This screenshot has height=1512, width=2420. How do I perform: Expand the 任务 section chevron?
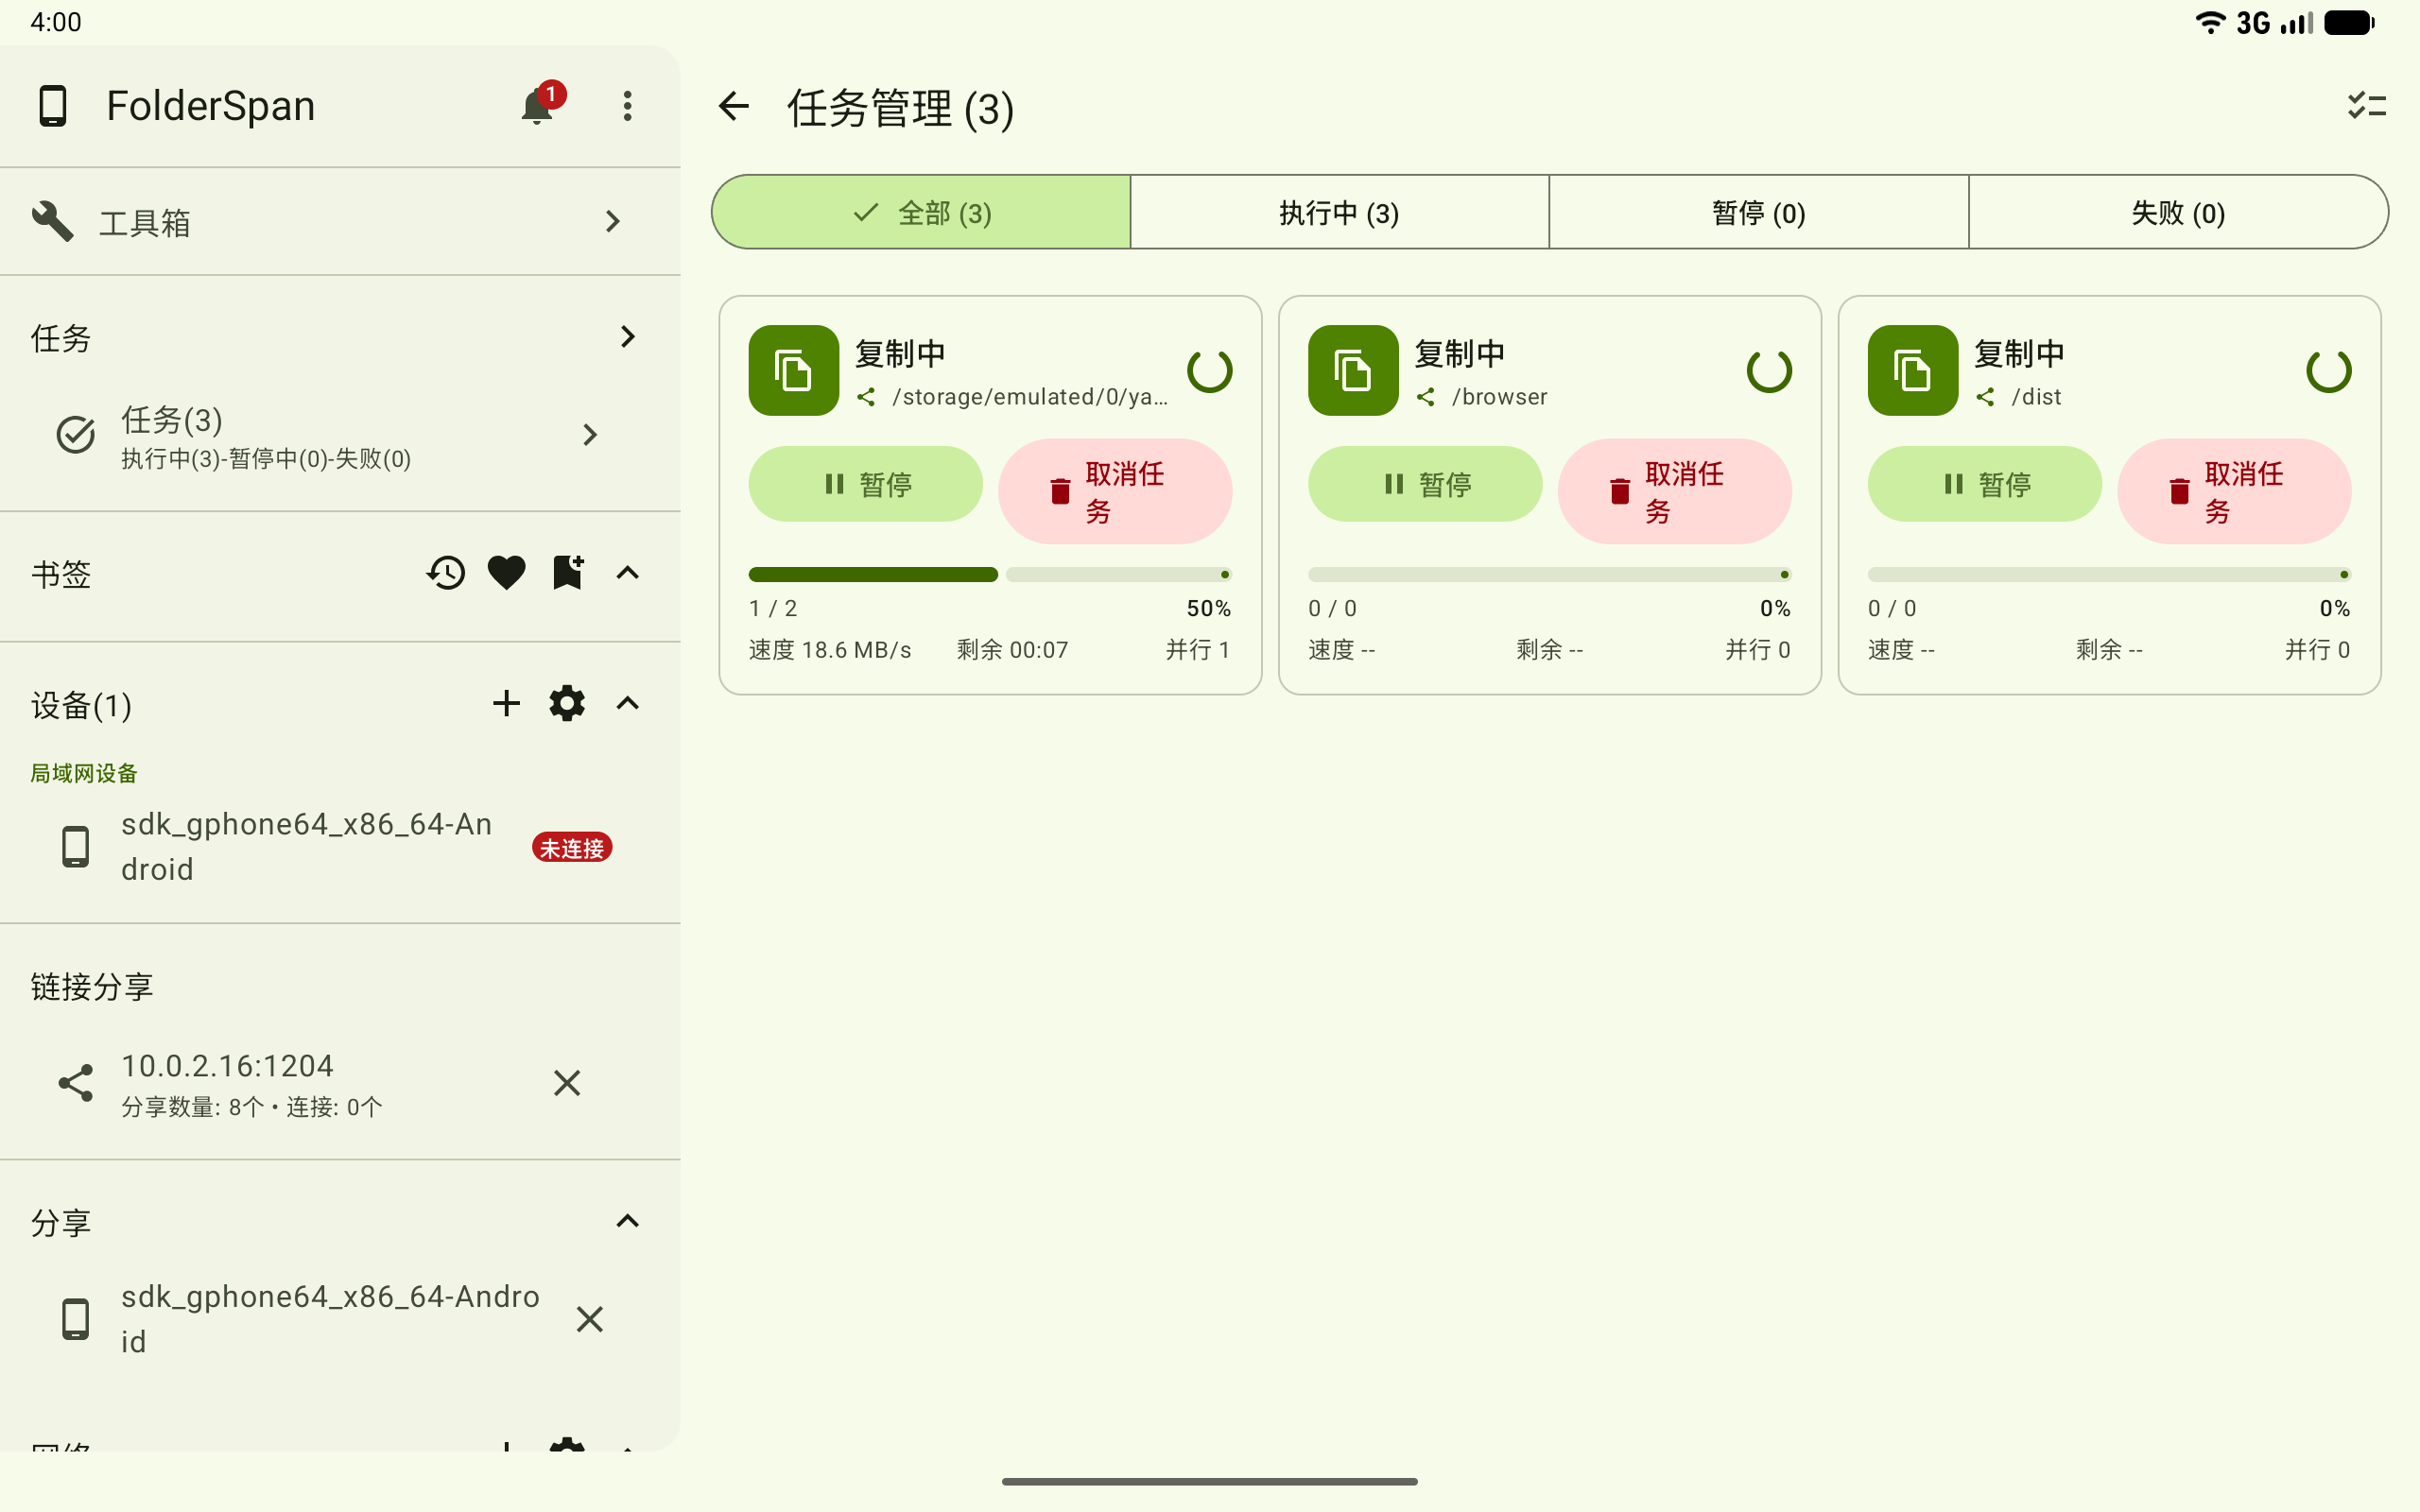627,337
